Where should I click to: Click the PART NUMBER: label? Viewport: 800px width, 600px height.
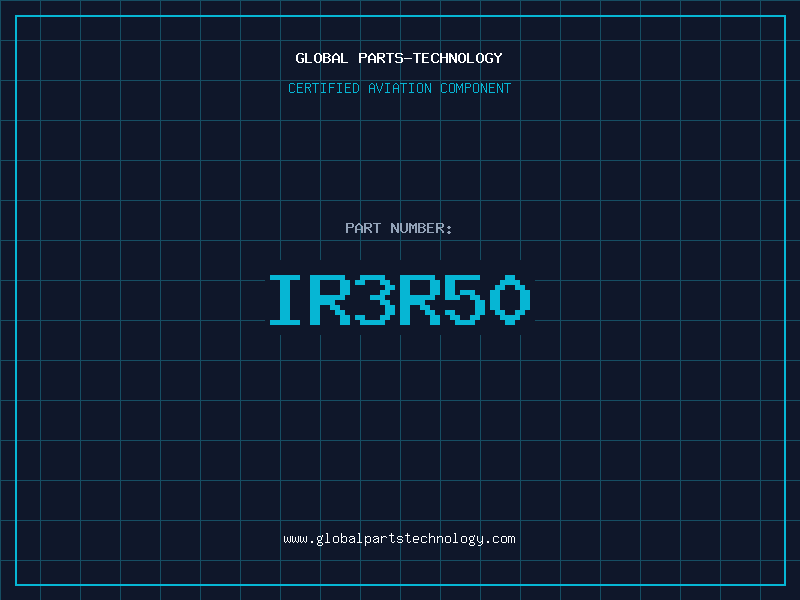click(399, 229)
